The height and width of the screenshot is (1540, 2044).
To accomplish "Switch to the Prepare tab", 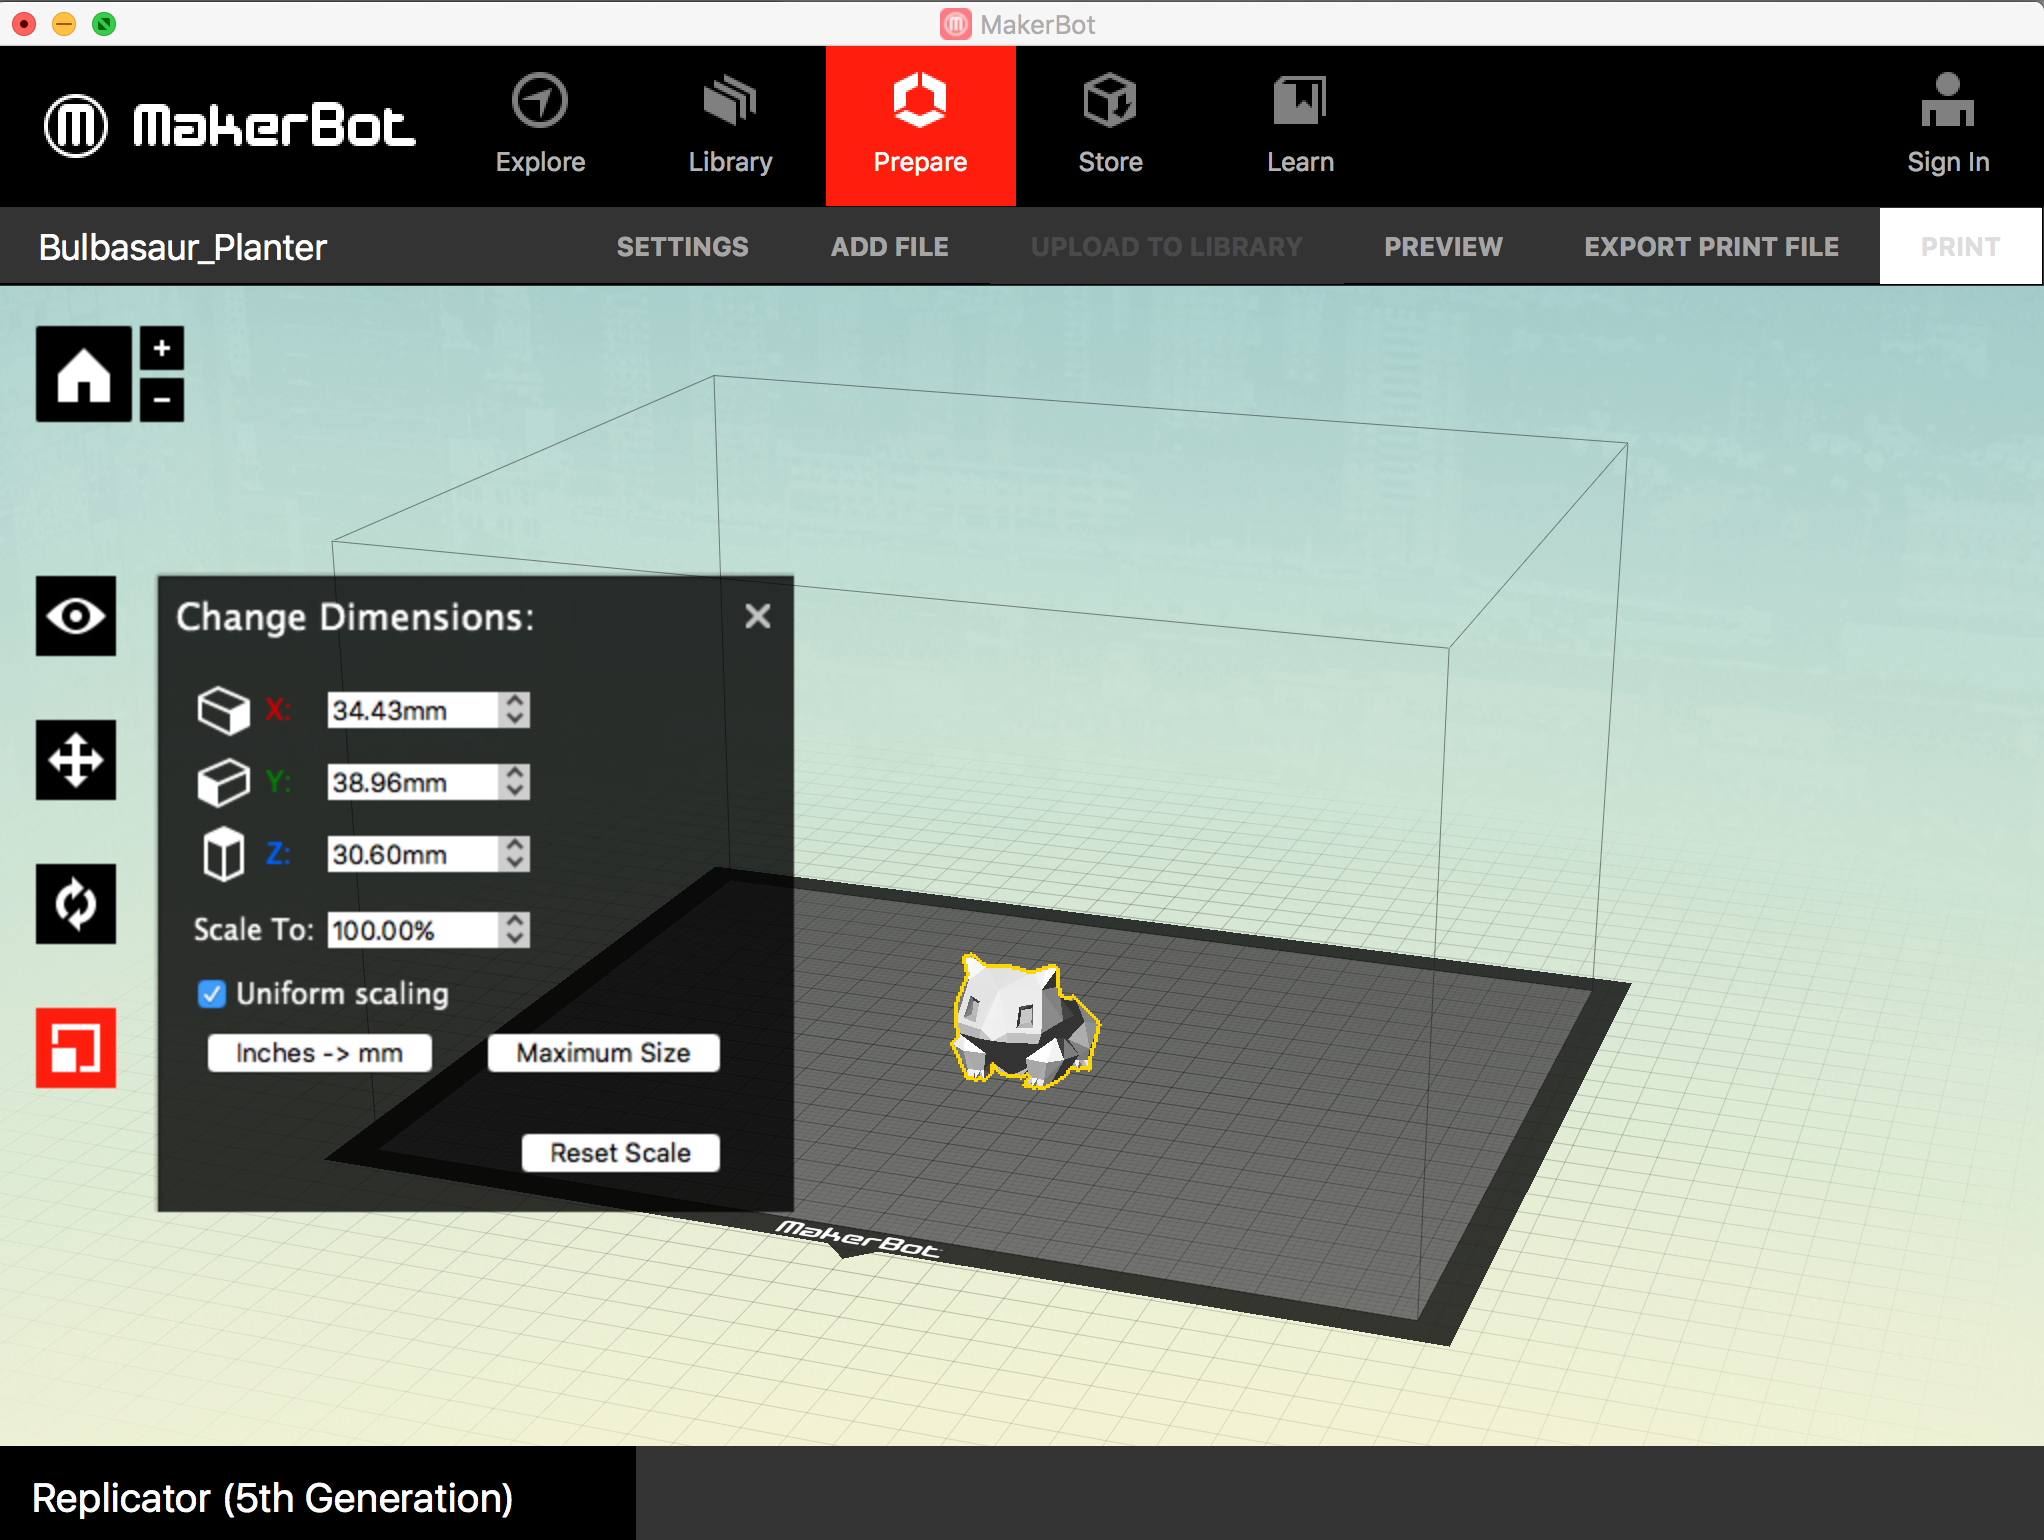I will [x=920, y=126].
